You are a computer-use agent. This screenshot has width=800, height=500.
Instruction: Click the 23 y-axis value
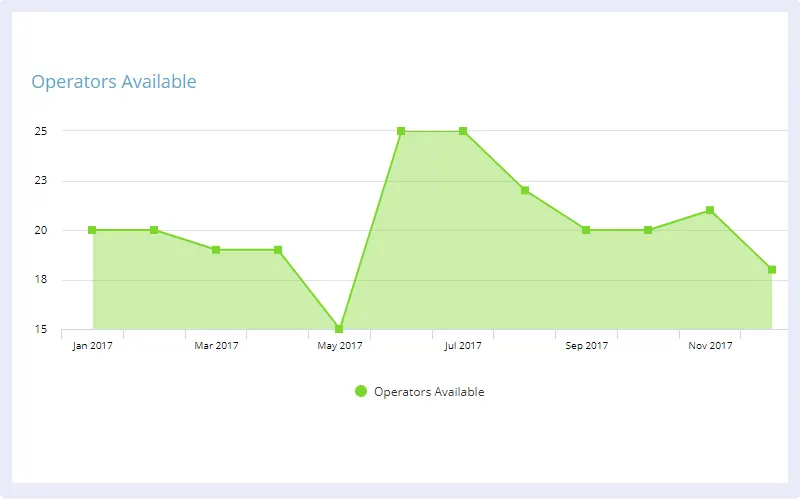pos(41,180)
